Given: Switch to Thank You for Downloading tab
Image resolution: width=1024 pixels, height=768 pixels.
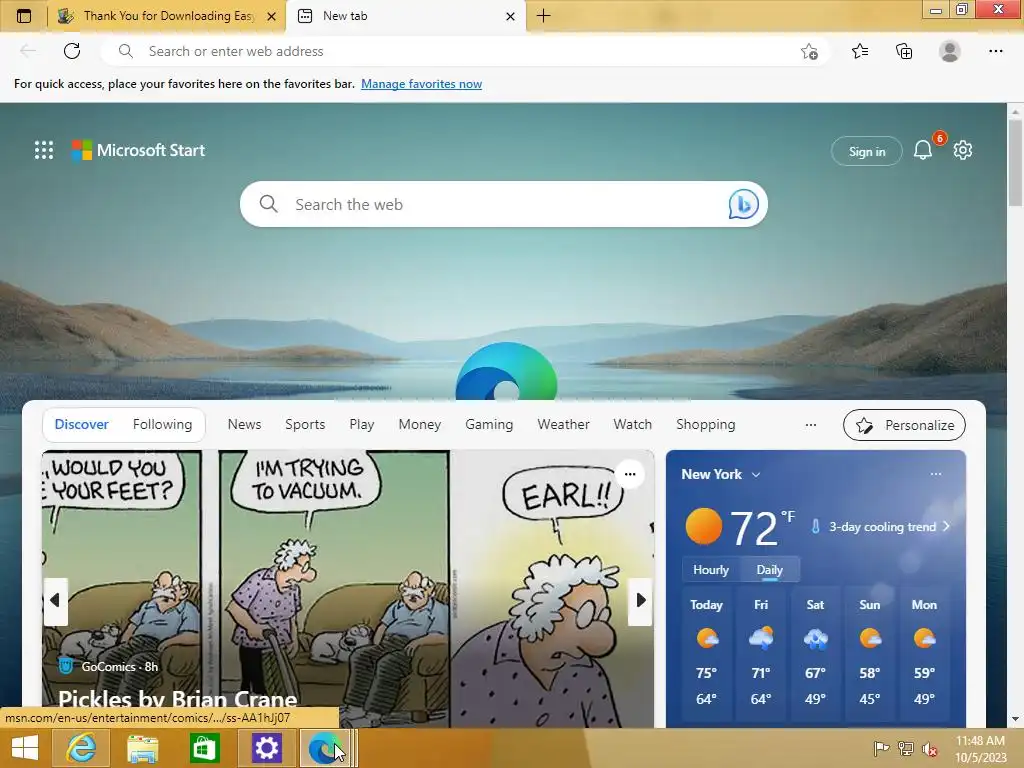Looking at the screenshot, I should [x=166, y=16].
